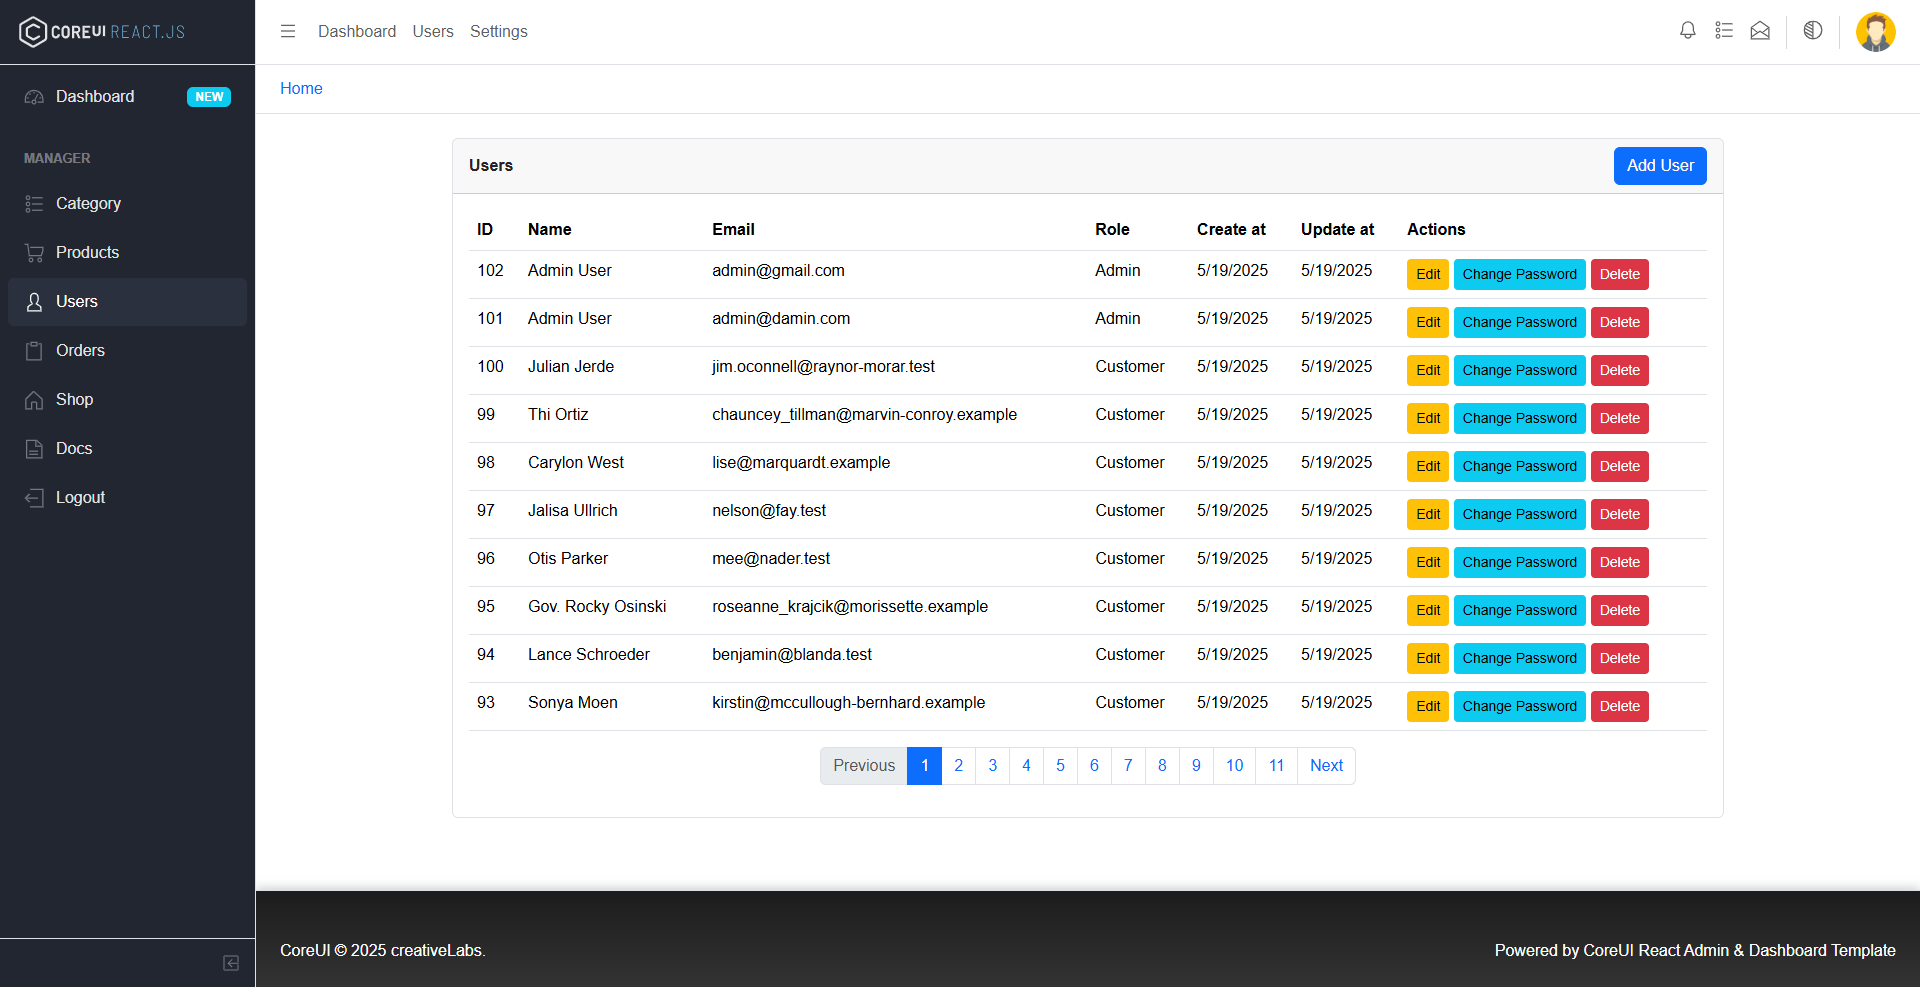Toggle the theme contrast icon

pyautogui.click(x=1813, y=31)
